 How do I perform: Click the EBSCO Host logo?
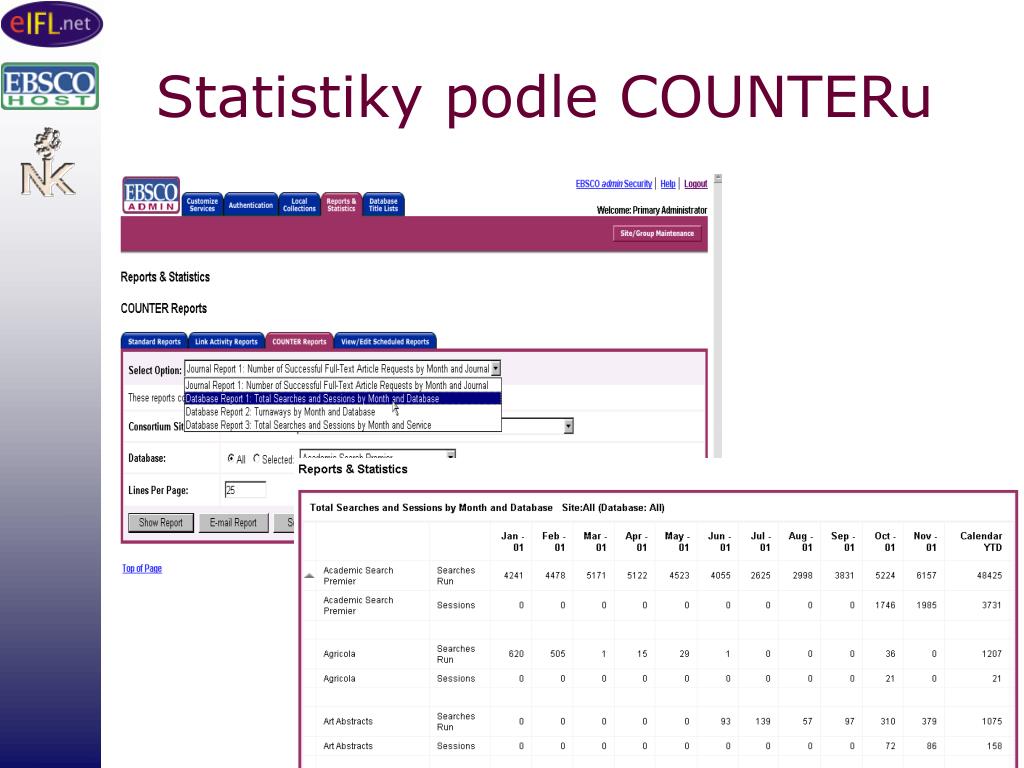pos(50,86)
